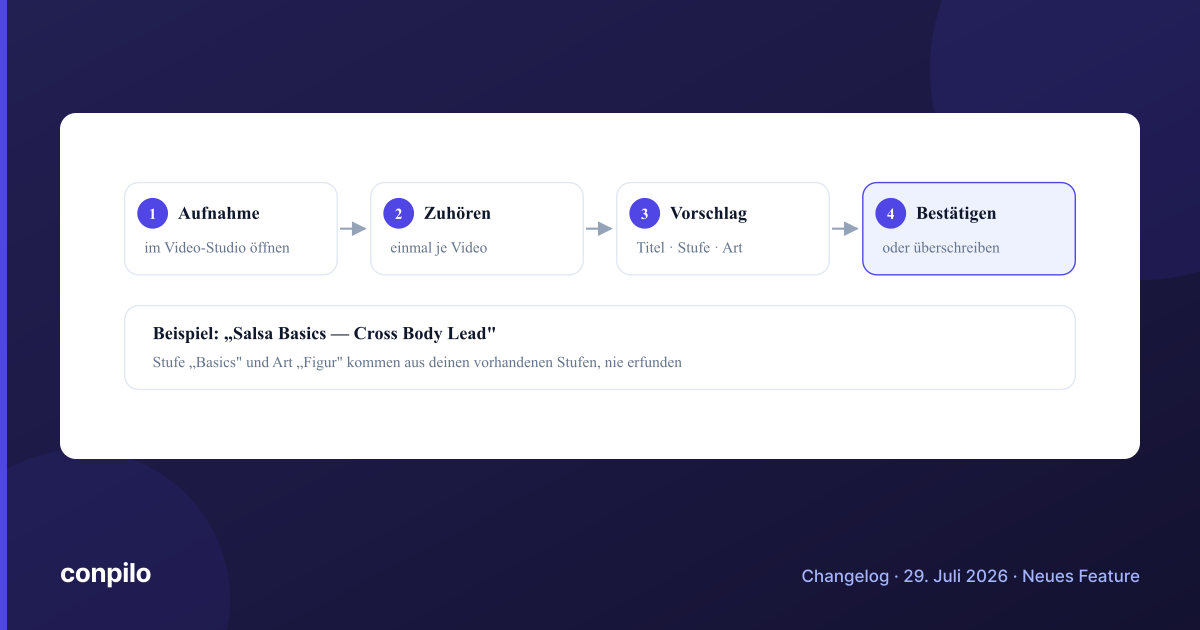The height and width of the screenshot is (630, 1200).
Task: Click arrow between Aufnahme and Zuhören
Action: (x=354, y=229)
